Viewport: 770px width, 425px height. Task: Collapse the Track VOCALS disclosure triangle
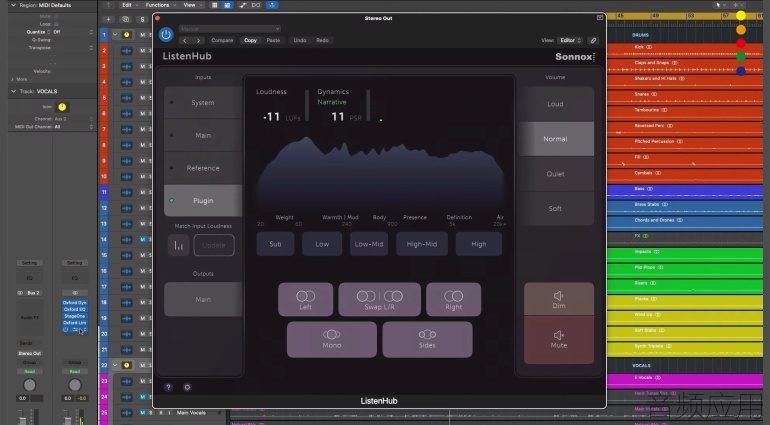click(x=13, y=91)
